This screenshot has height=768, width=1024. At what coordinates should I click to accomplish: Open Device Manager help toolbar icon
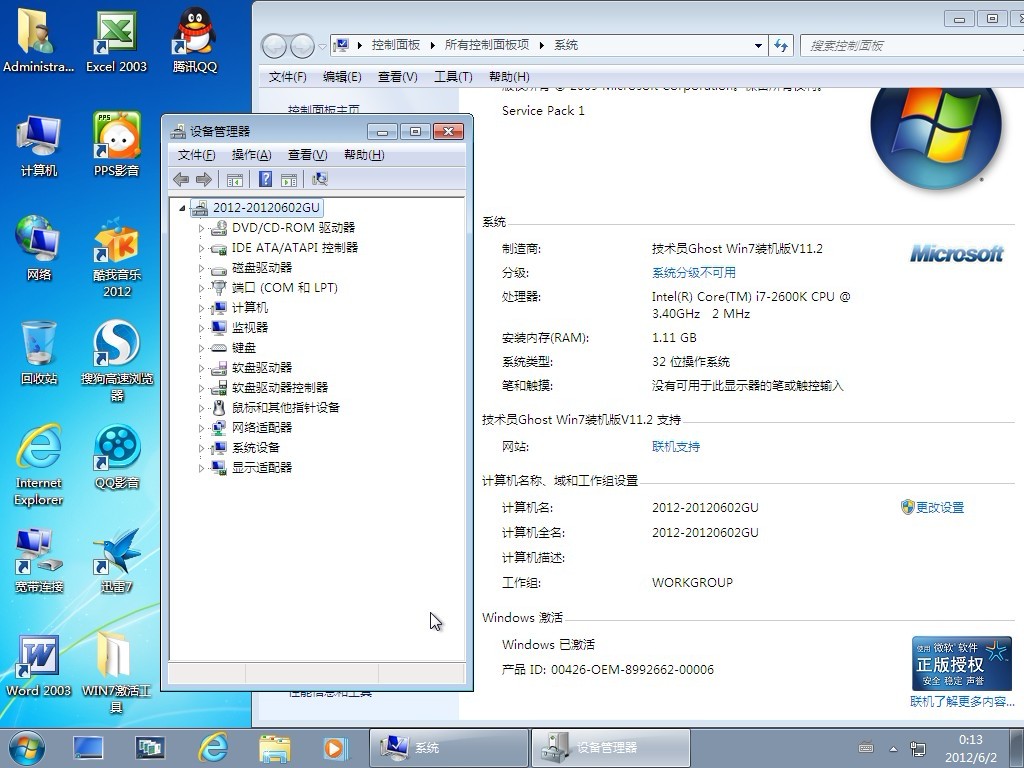coord(265,179)
